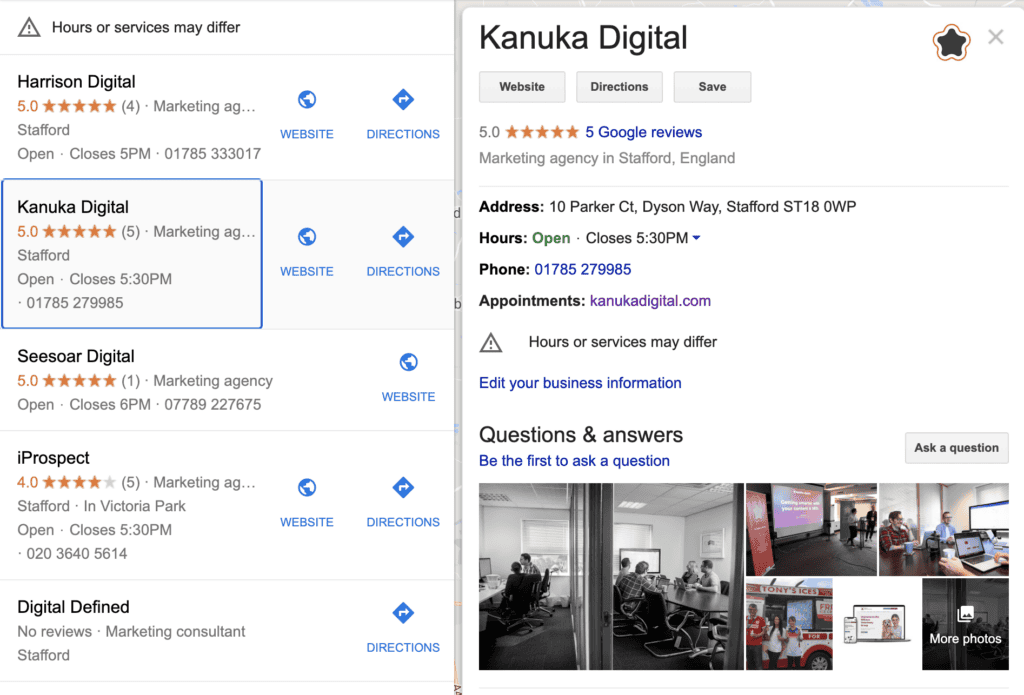Open the website devices mockup photo
This screenshot has width=1024, height=695.
[x=877, y=624]
